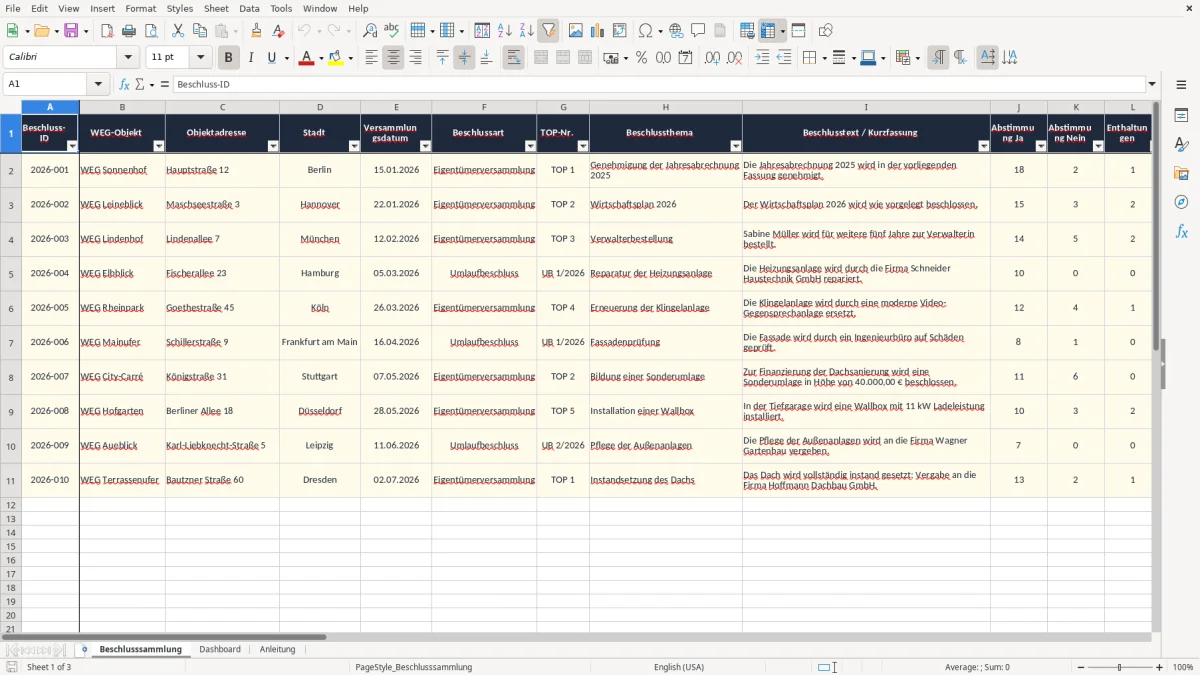The image size is (1200, 675).
Task: Open font color dropdown arrow
Action: point(320,58)
